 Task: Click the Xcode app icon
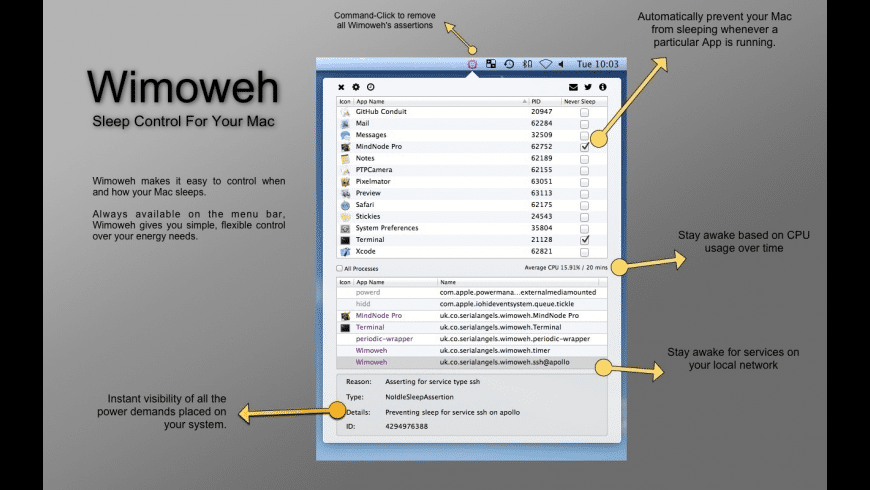(x=345, y=252)
